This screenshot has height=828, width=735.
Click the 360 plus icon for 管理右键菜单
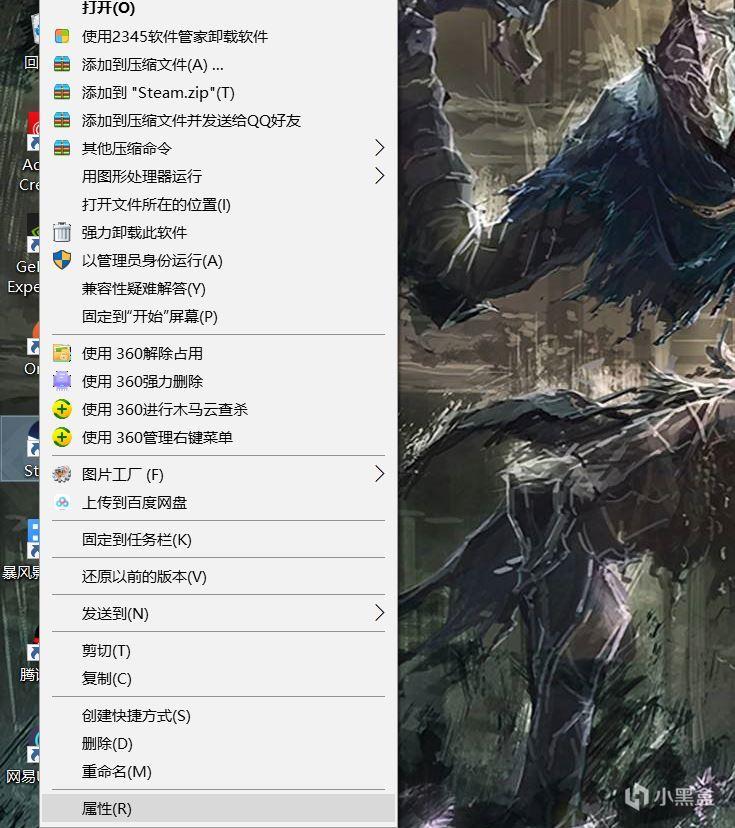(62, 437)
